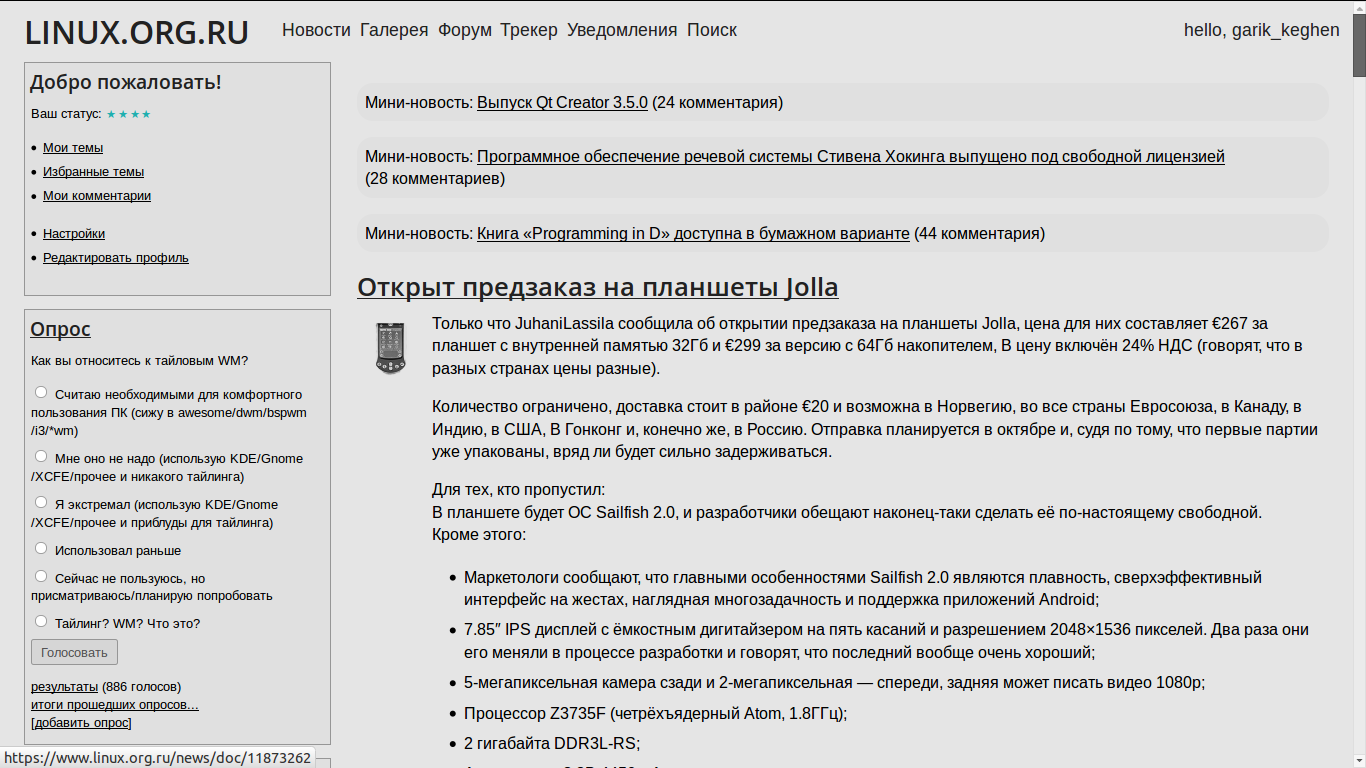Choose 'Сейчас не пользуюсь' radio option
1366x768 pixels.
coord(41,577)
